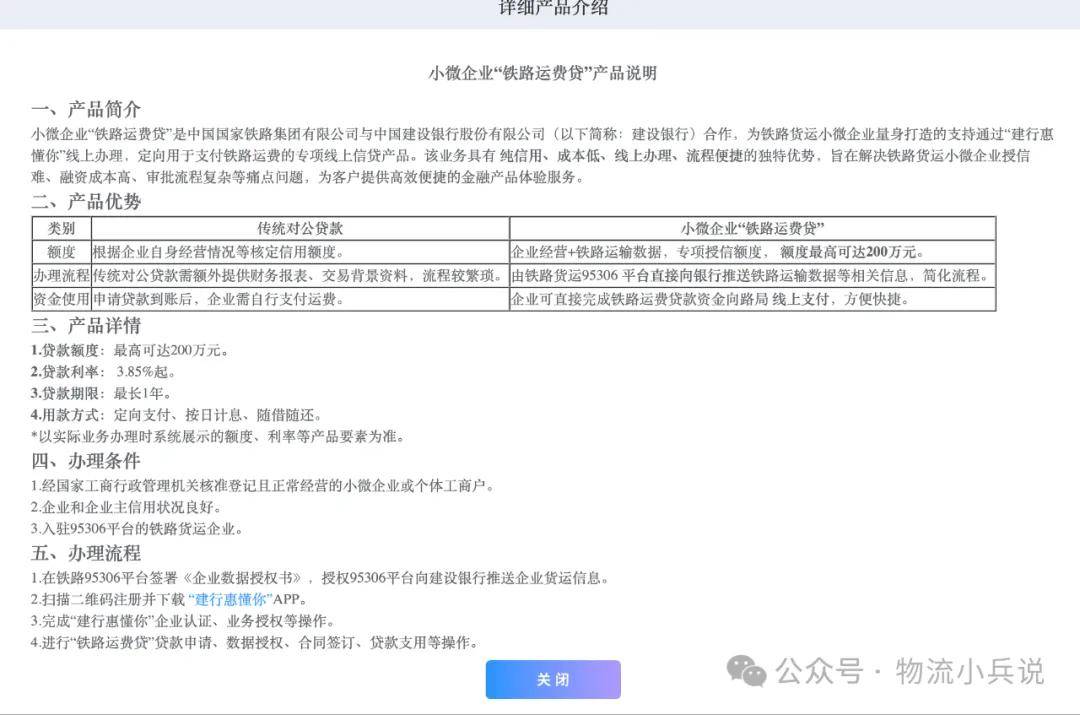Click the 五、办理流程 heading

86,552
